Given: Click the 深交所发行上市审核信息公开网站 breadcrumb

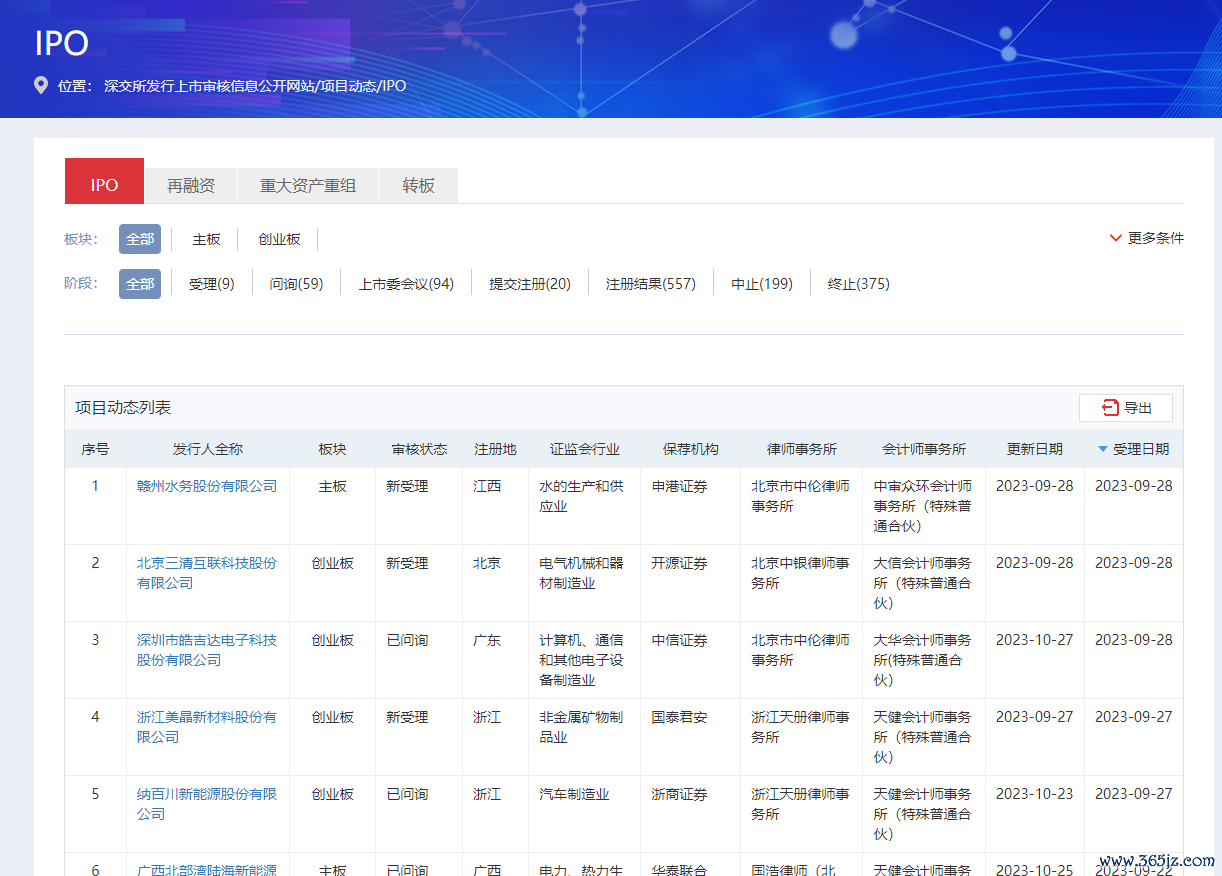Looking at the screenshot, I should point(209,86).
